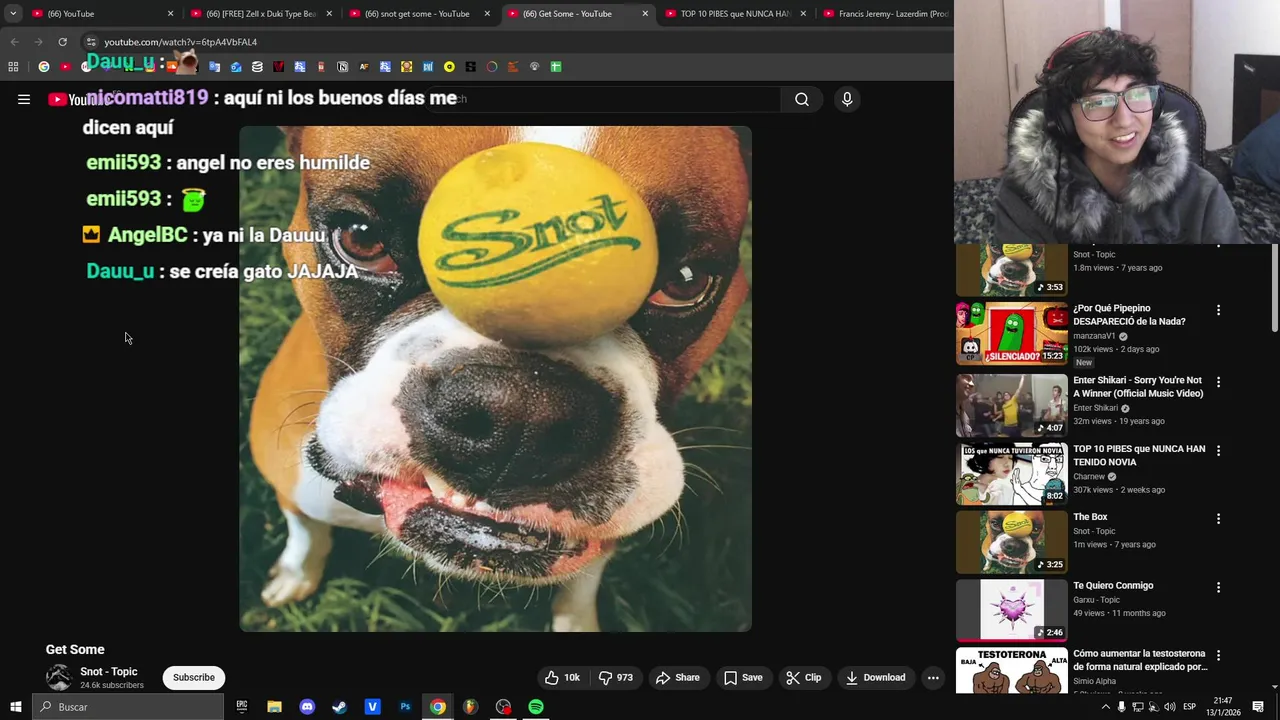View site information icon in address bar
1280x720 pixels.
91,42
